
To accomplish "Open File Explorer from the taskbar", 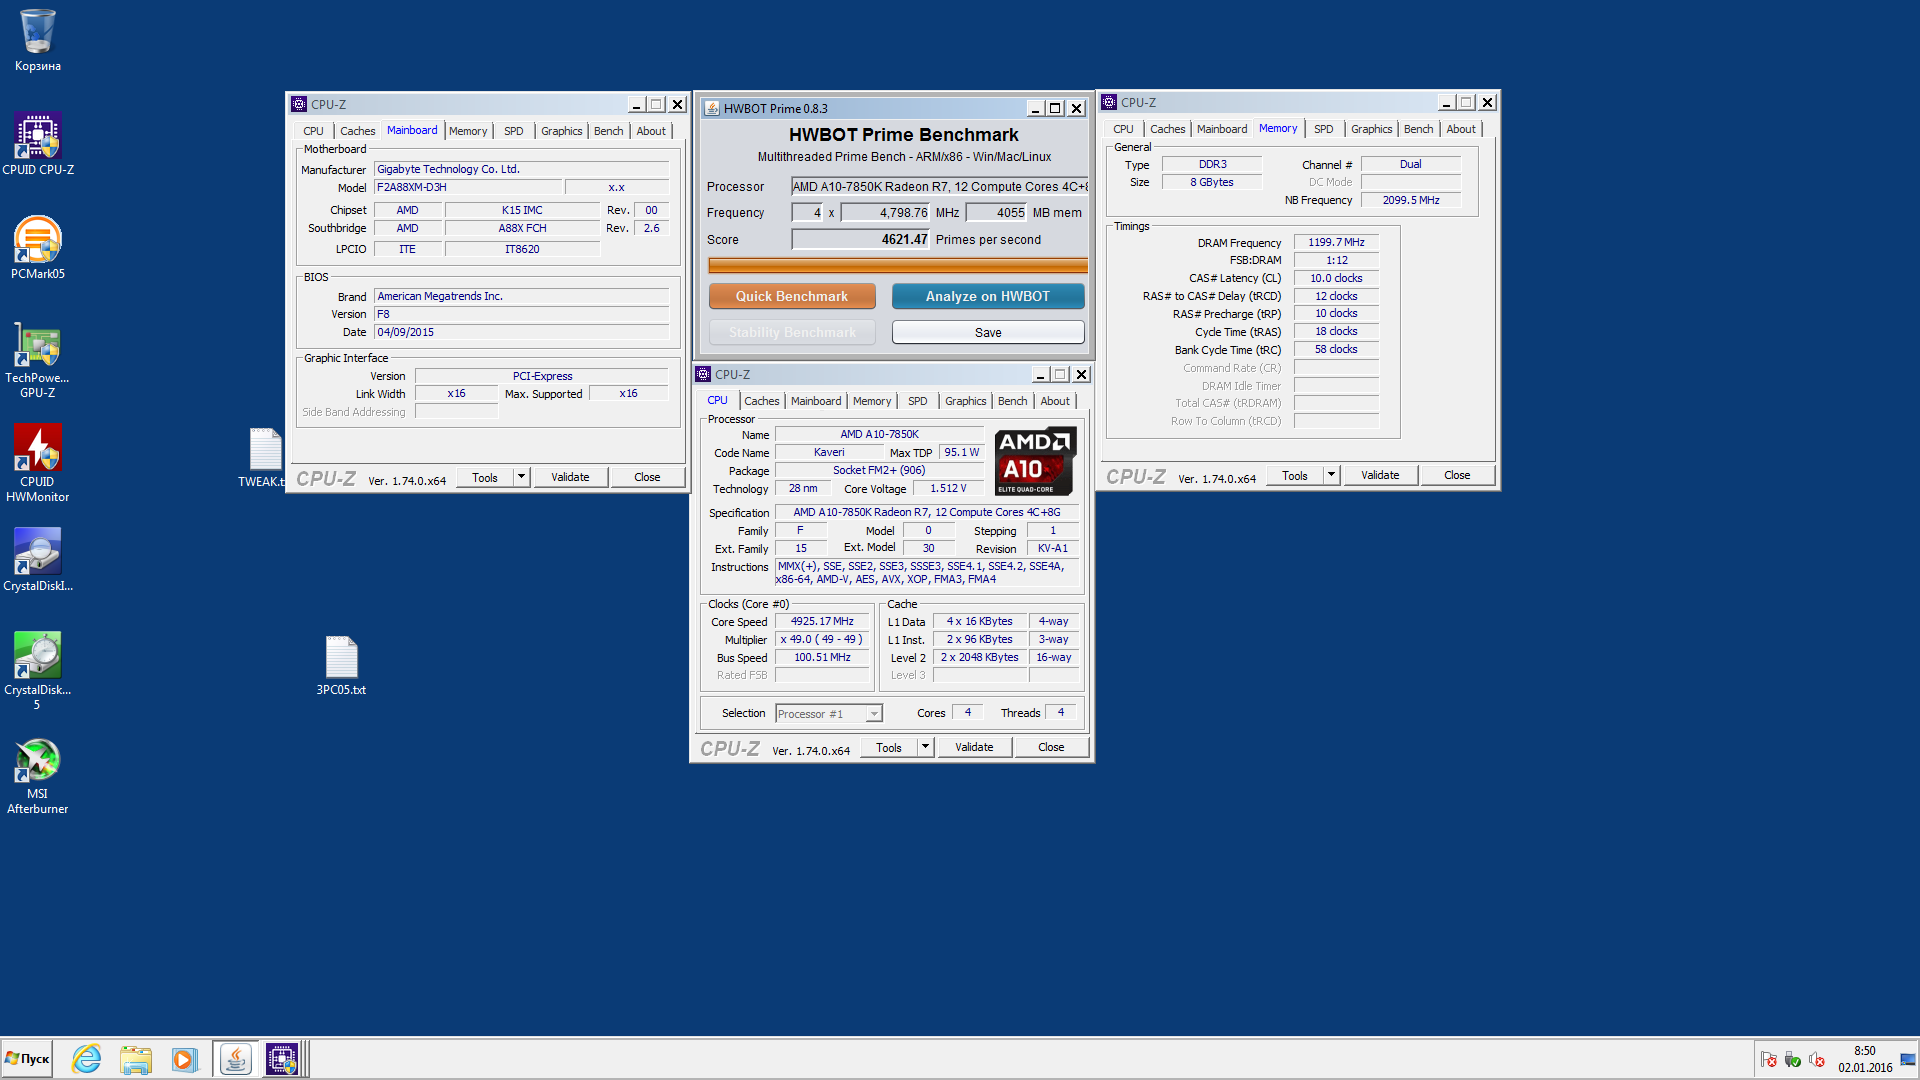I will tap(135, 1059).
